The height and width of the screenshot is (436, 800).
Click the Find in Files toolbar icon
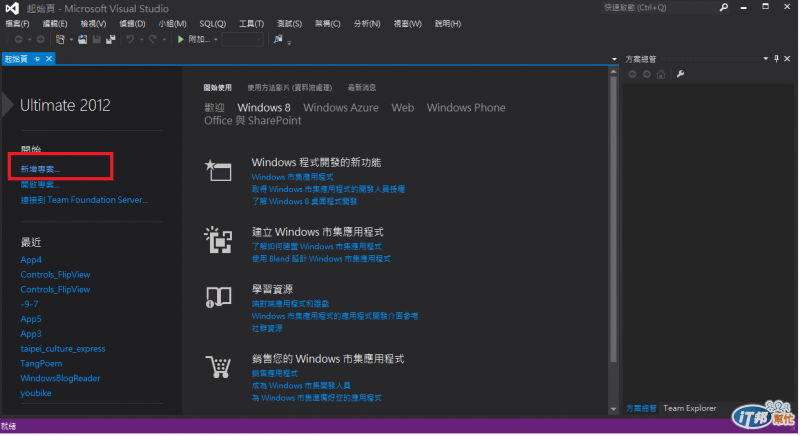tap(278, 39)
